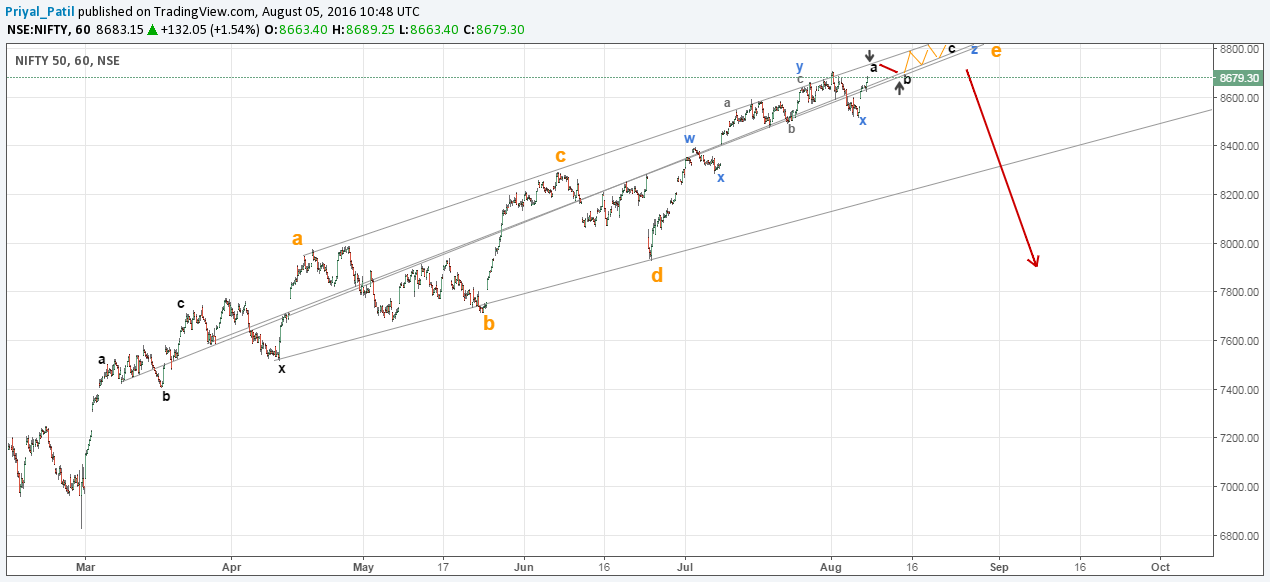
Task: Click the black down arrow marker above wave a
Action: [870, 55]
